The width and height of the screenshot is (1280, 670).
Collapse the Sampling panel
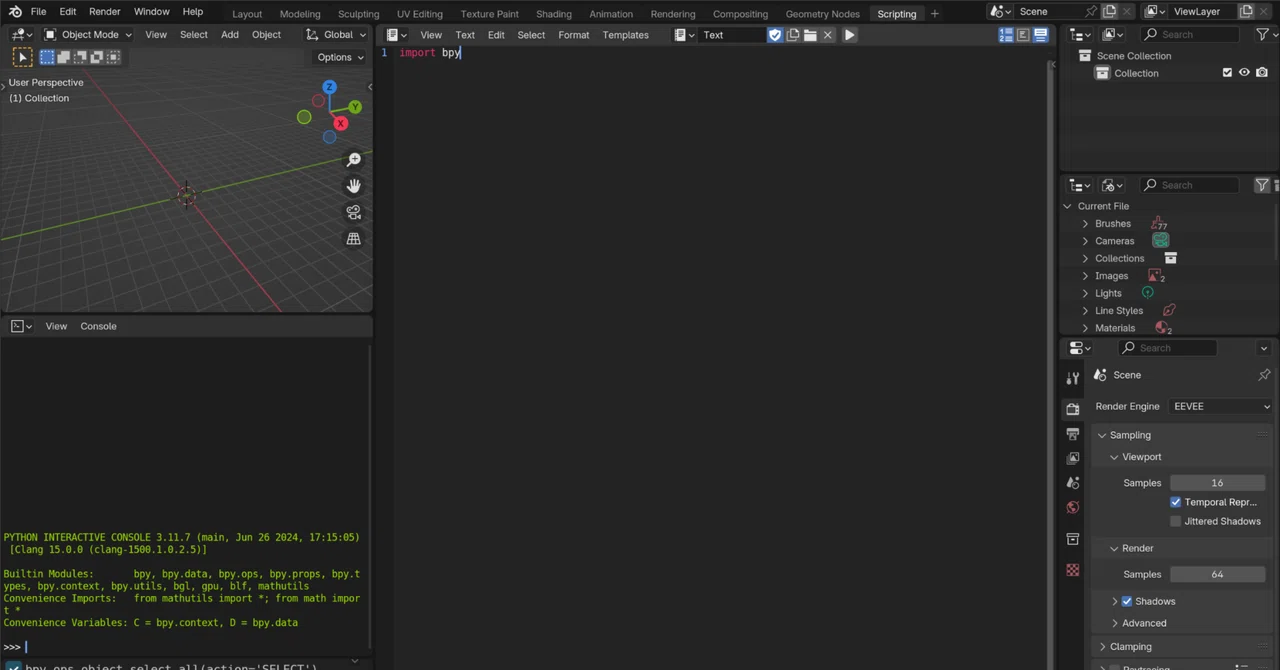pyautogui.click(x=1102, y=435)
